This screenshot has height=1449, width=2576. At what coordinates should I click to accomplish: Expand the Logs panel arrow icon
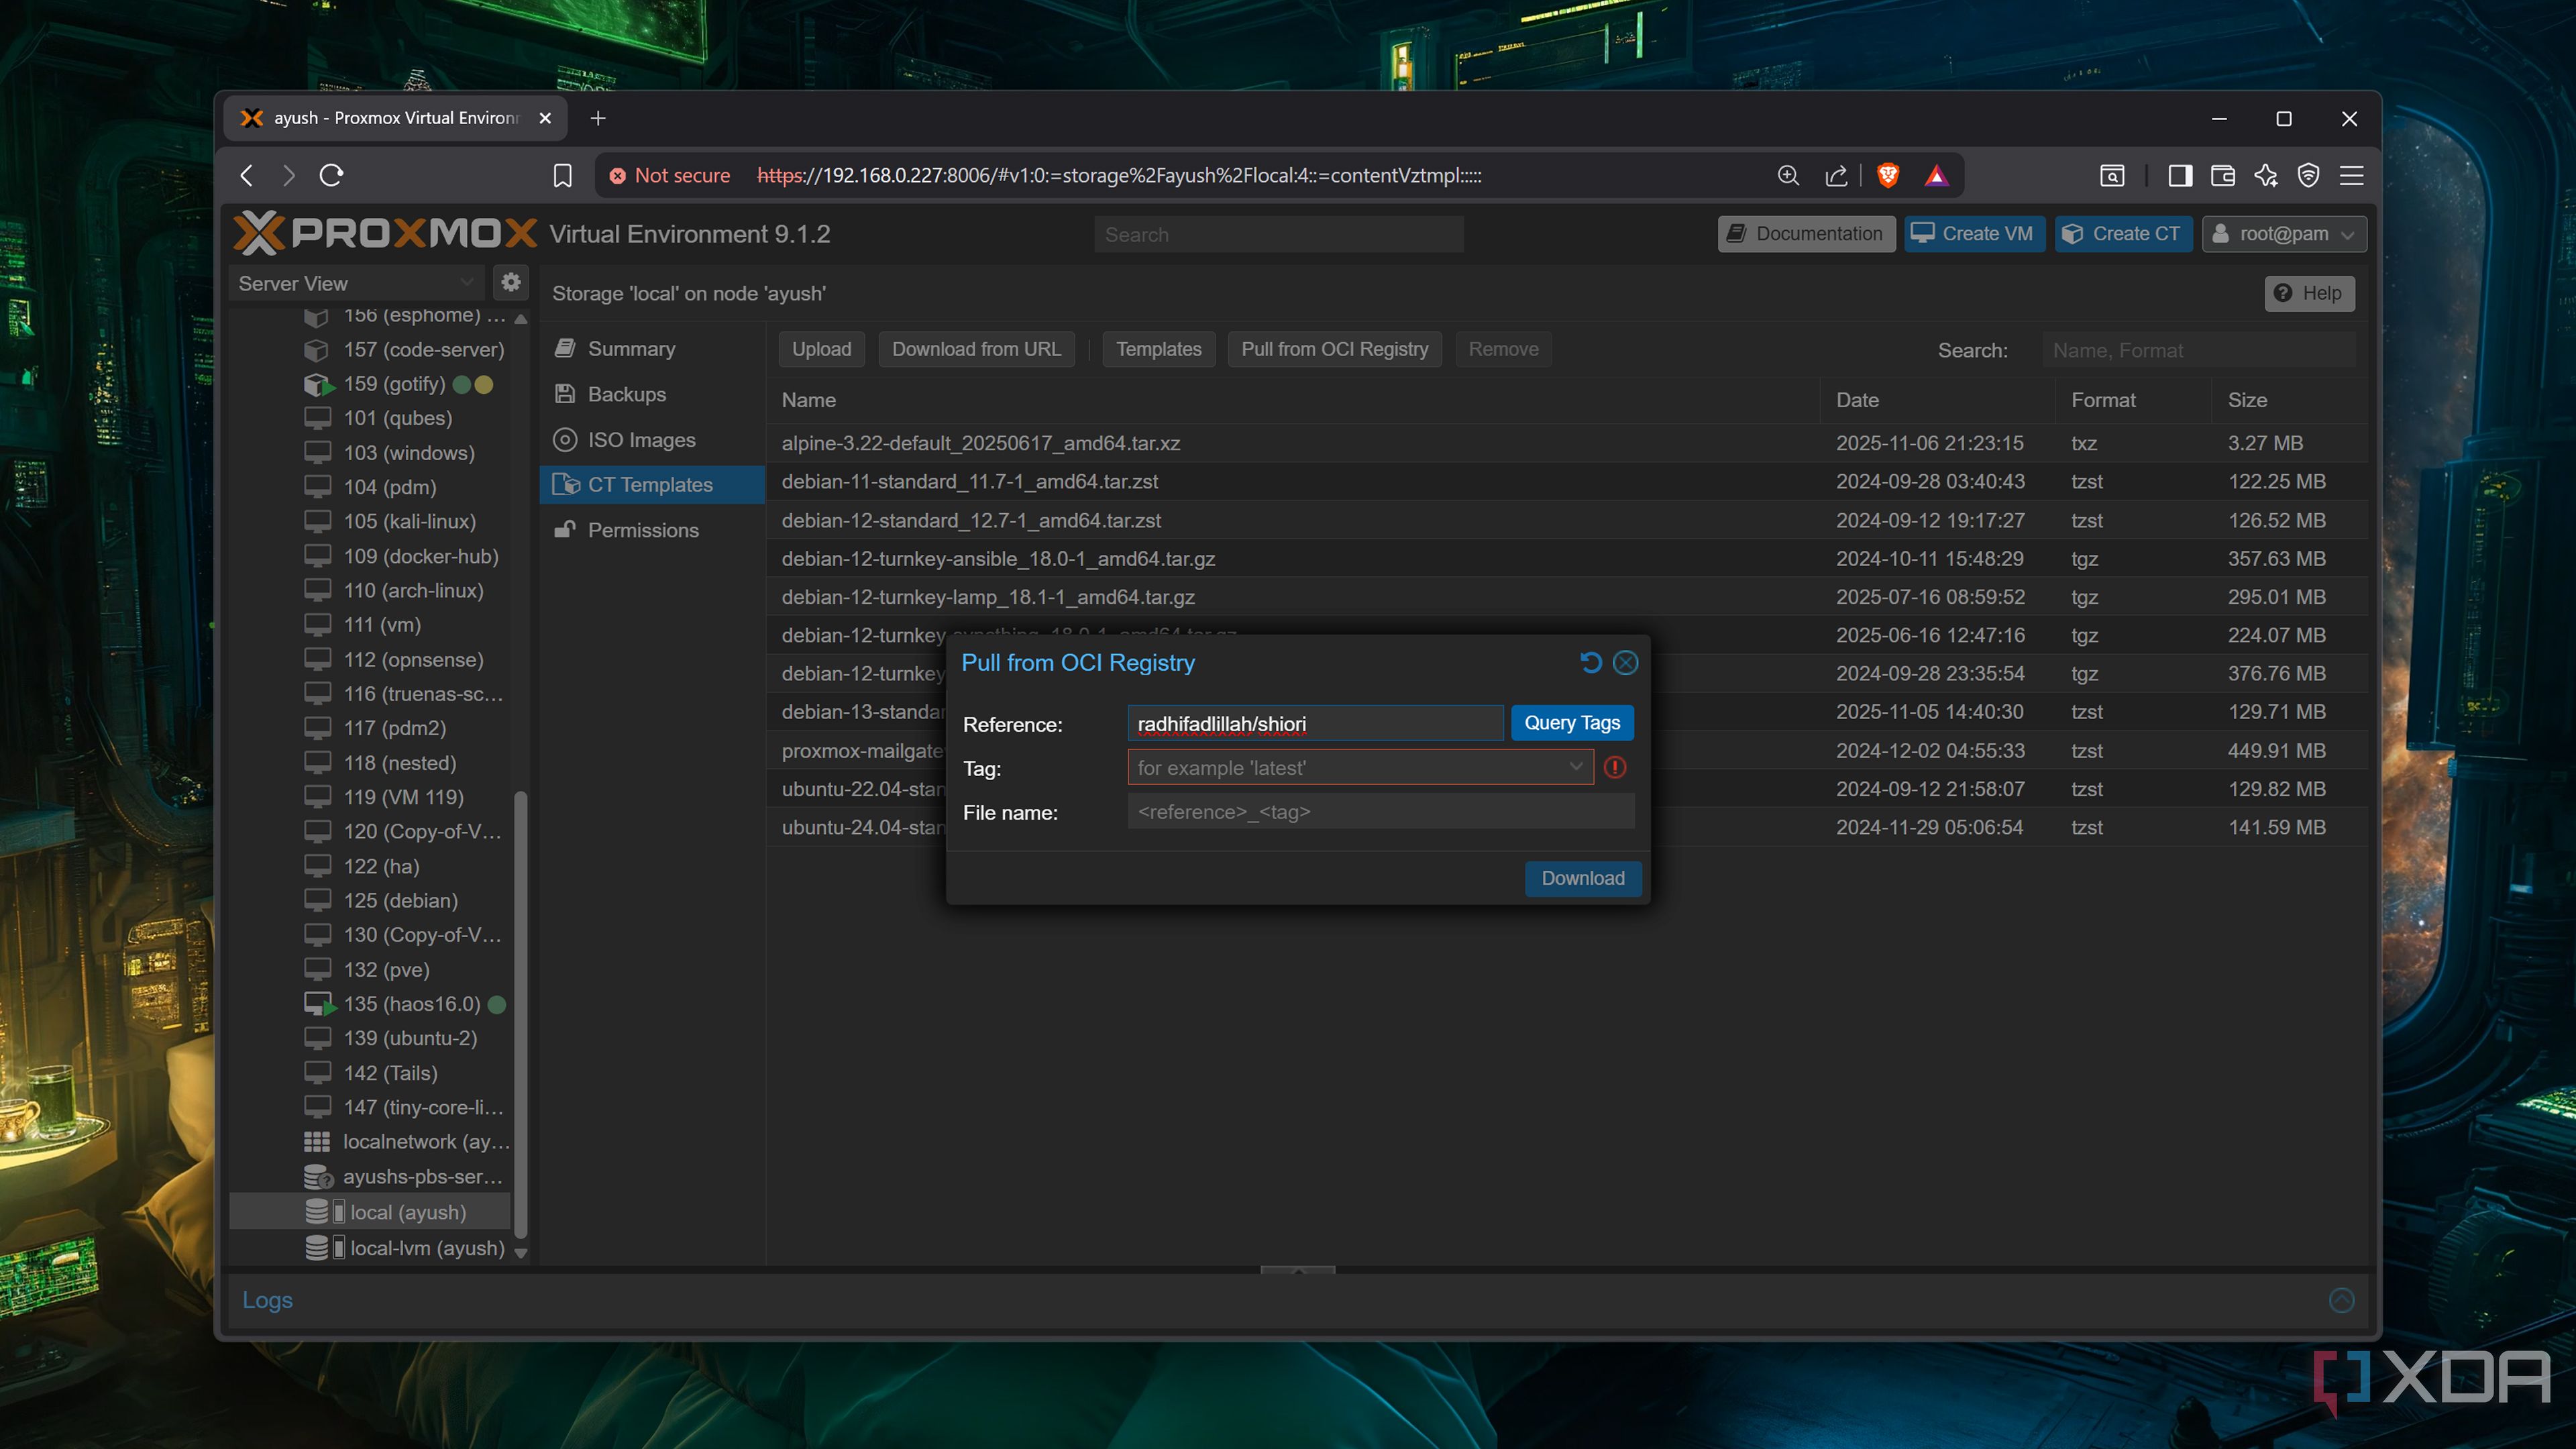click(x=2342, y=1300)
